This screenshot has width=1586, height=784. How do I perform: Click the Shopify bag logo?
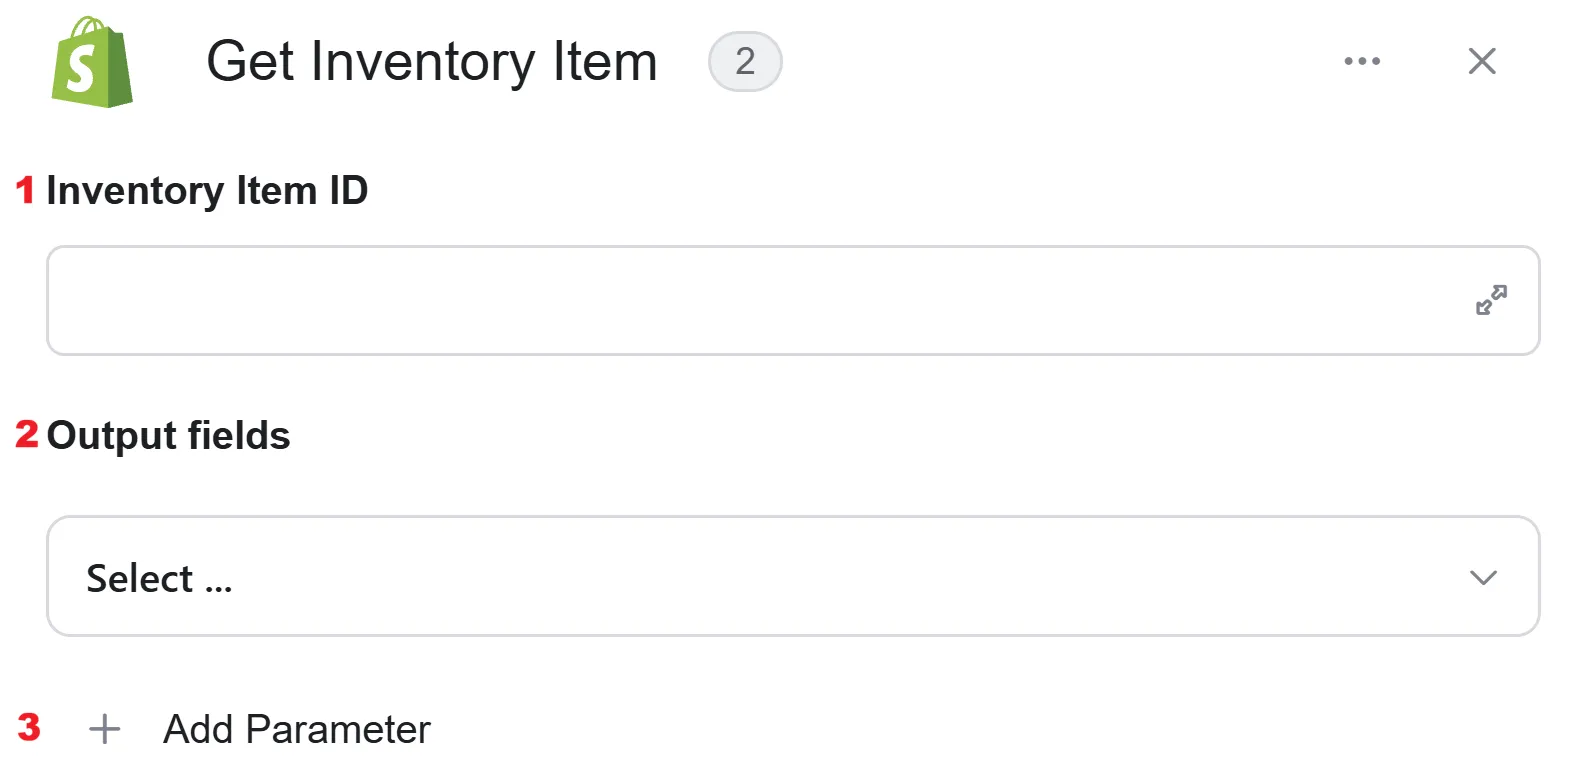(x=92, y=62)
